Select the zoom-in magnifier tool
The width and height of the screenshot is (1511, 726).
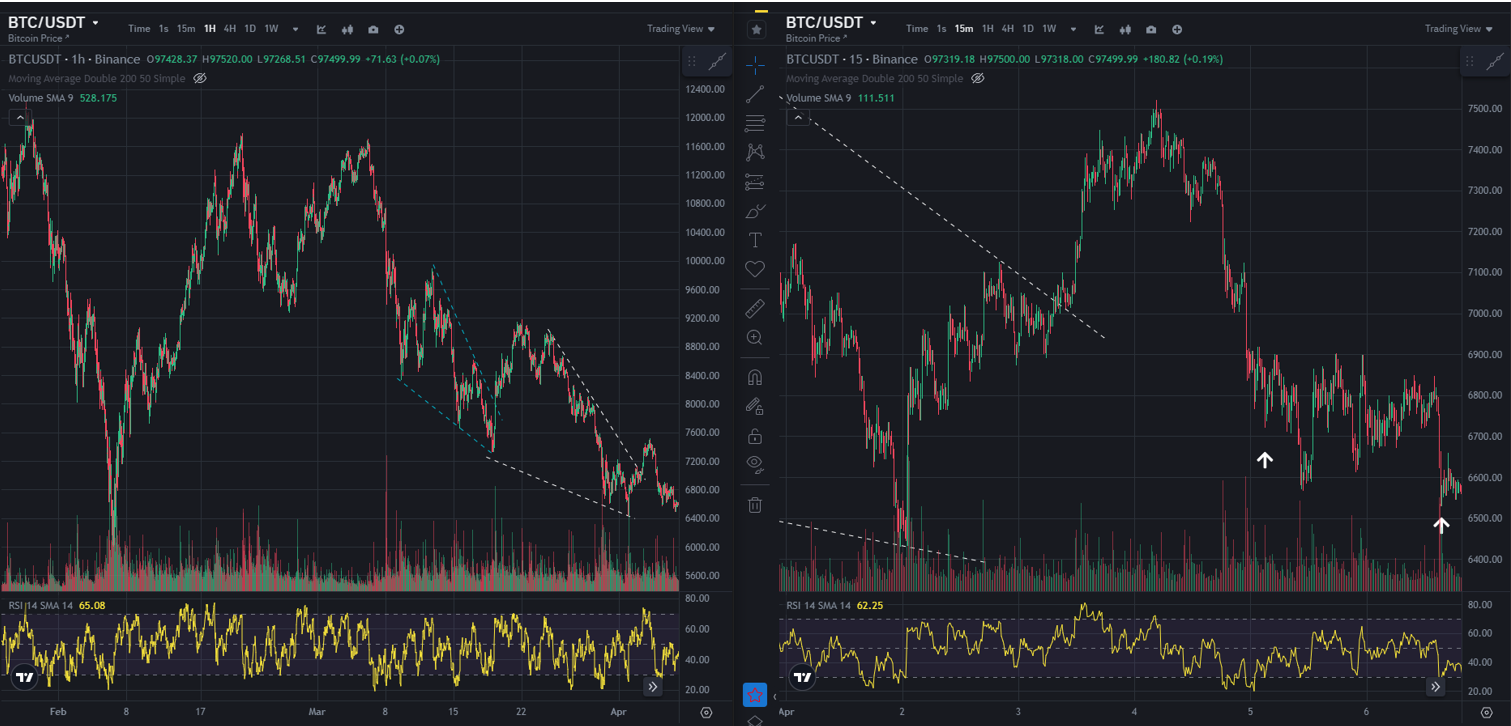pyautogui.click(x=755, y=338)
